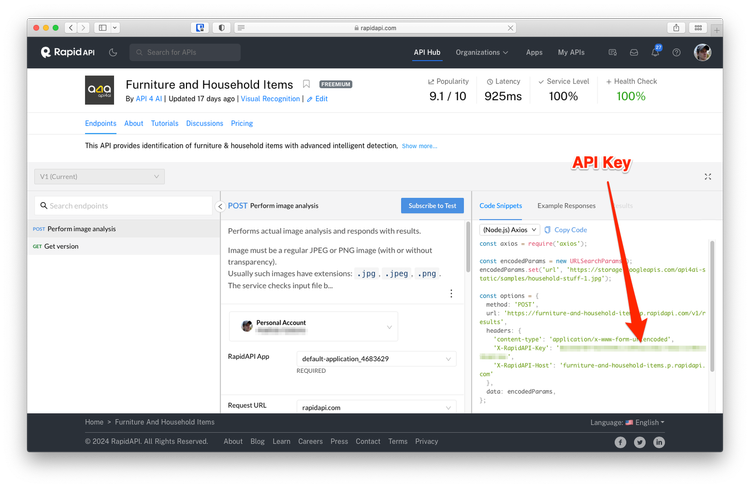Switch to the Code Snippets tab
This screenshot has height=488, width=750.
[x=500, y=206]
